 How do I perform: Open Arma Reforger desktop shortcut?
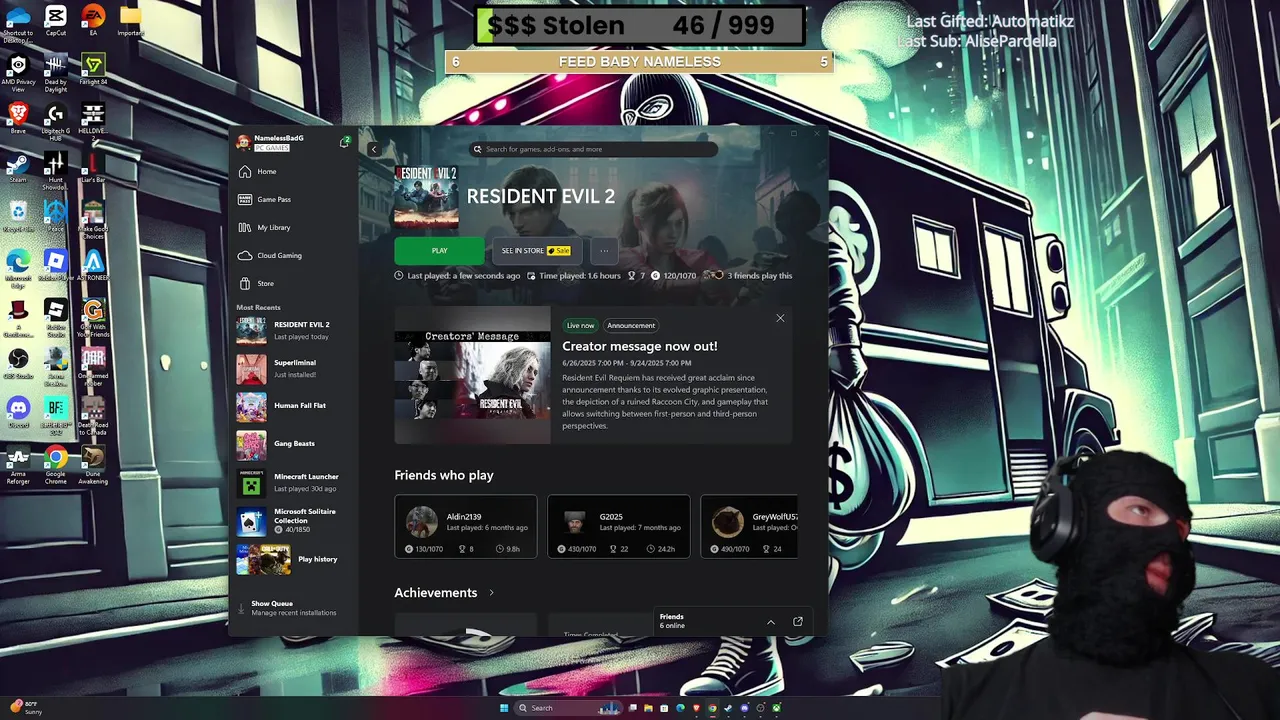point(18,465)
